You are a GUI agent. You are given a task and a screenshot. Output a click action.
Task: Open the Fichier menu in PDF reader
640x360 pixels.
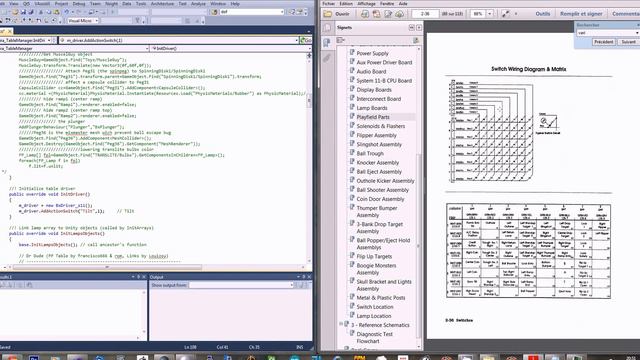(329, 4)
